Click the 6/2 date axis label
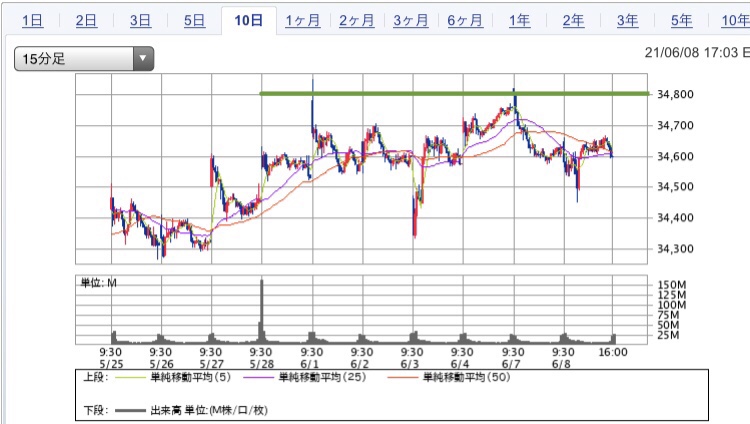The width and height of the screenshot is (750, 424). (360, 364)
